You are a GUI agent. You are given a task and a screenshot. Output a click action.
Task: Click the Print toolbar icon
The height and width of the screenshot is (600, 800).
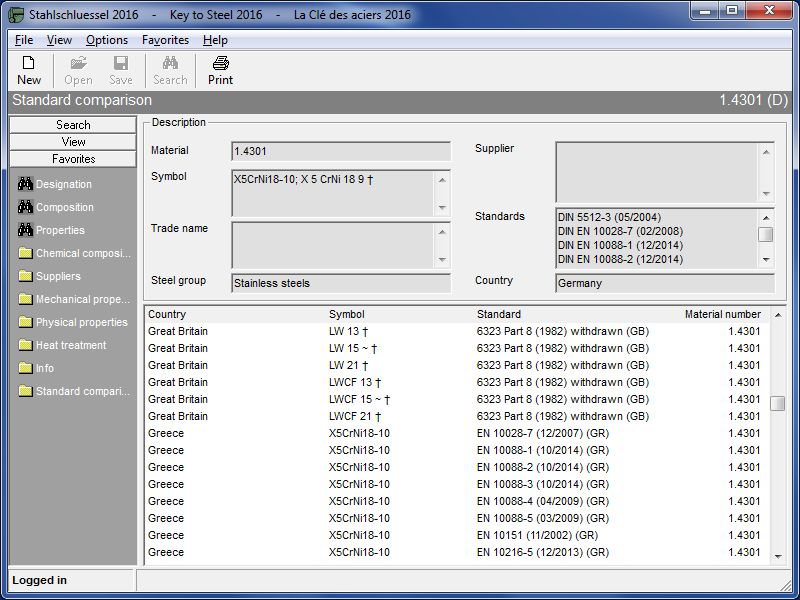[x=220, y=63]
